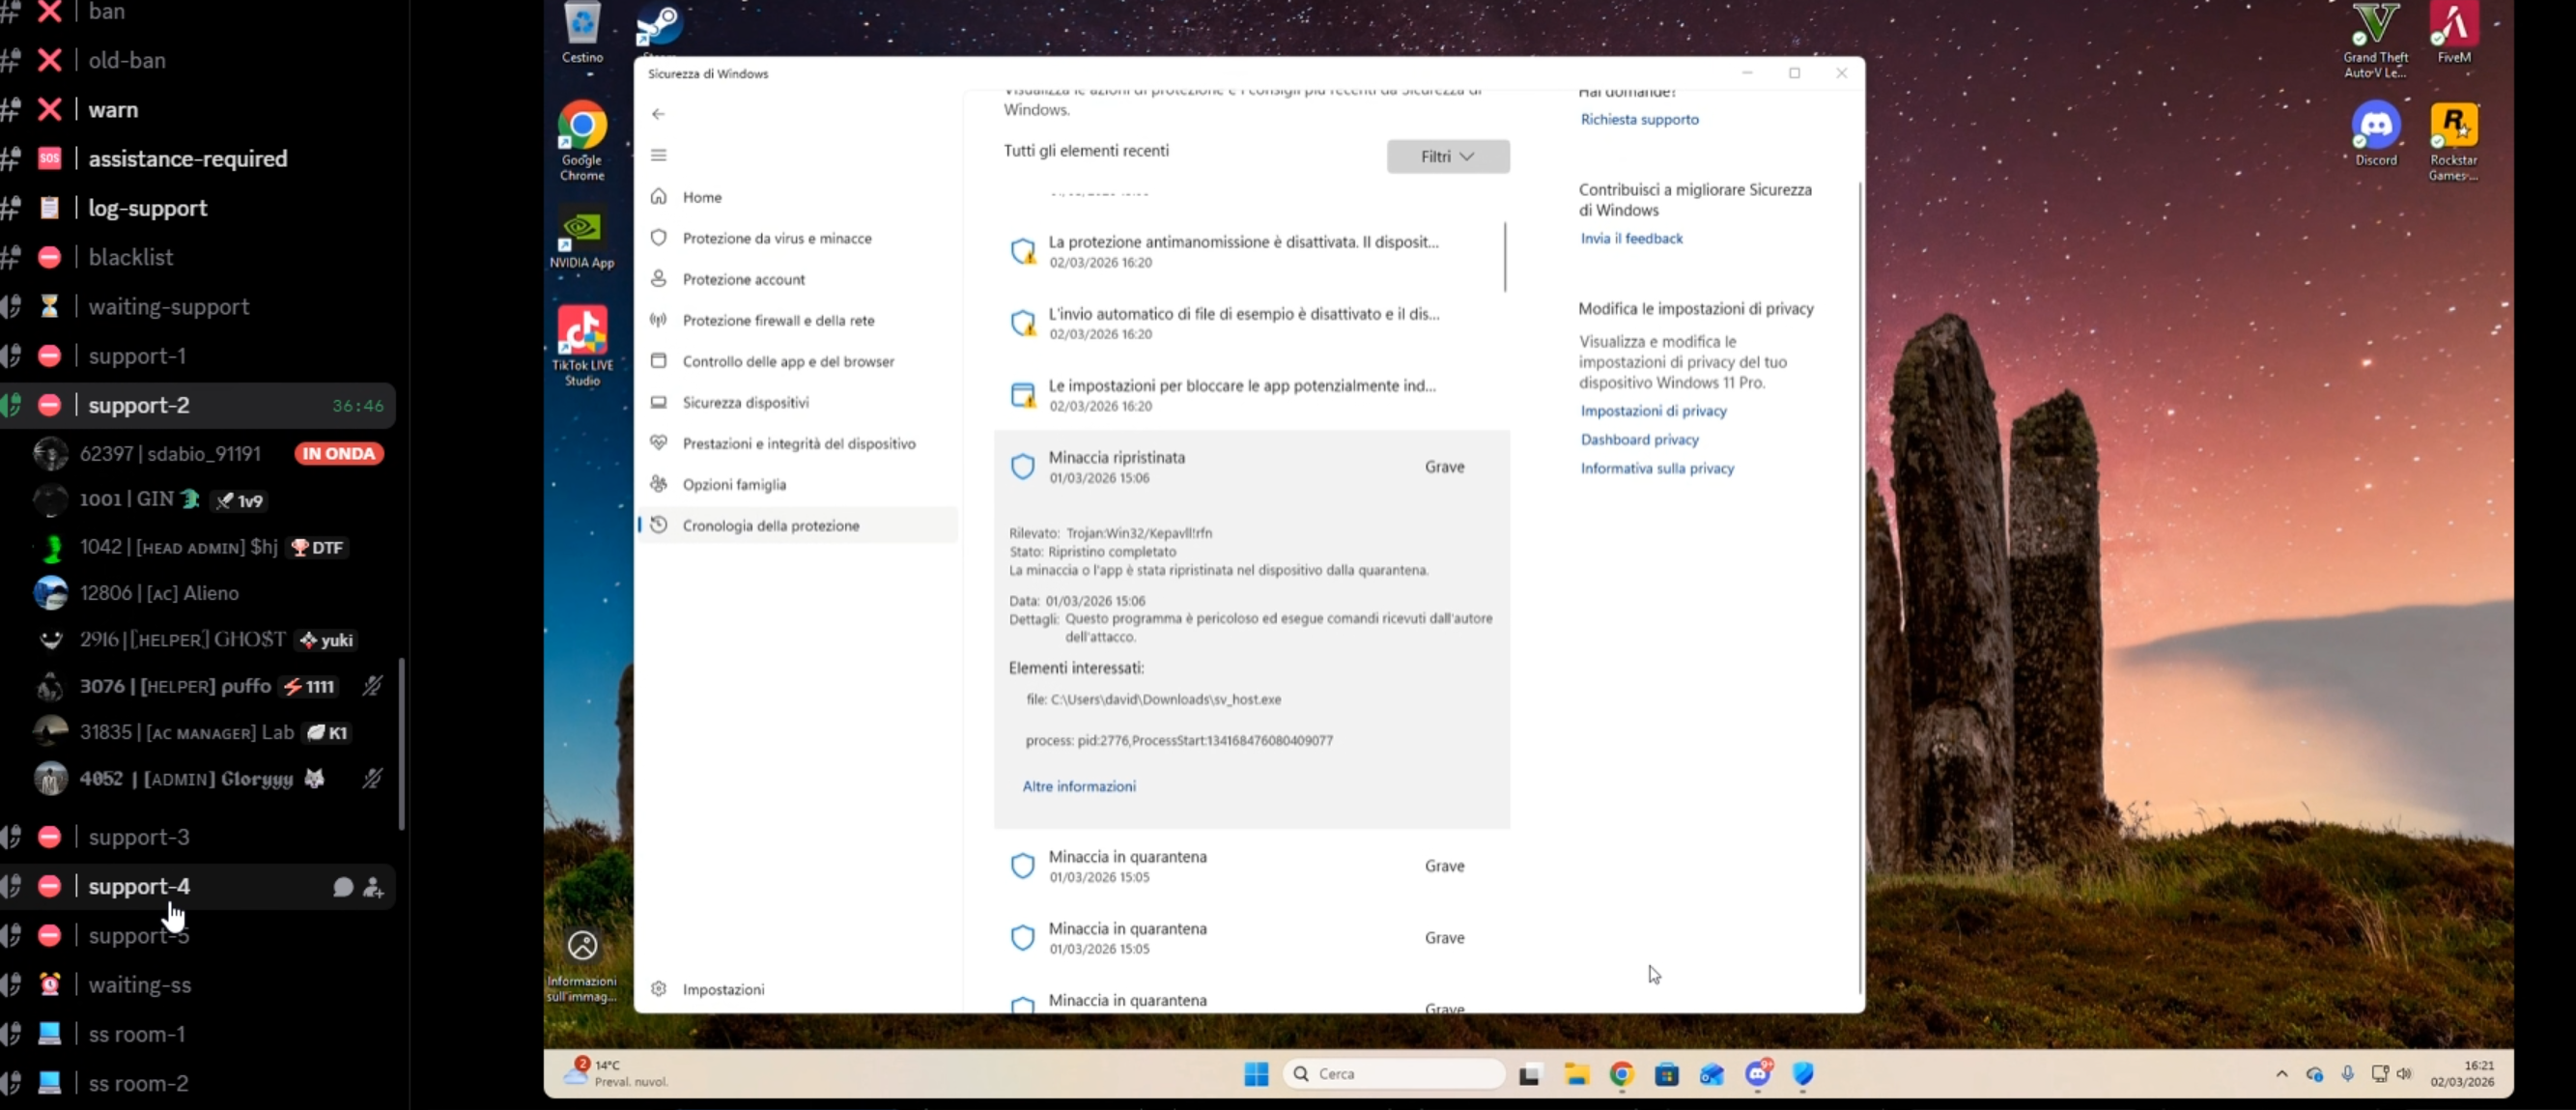Image resolution: width=2576 pixels, height=1110 pixels.
Task: Expand the antimanomissione disattivata entry
Action: (1251, 251)
